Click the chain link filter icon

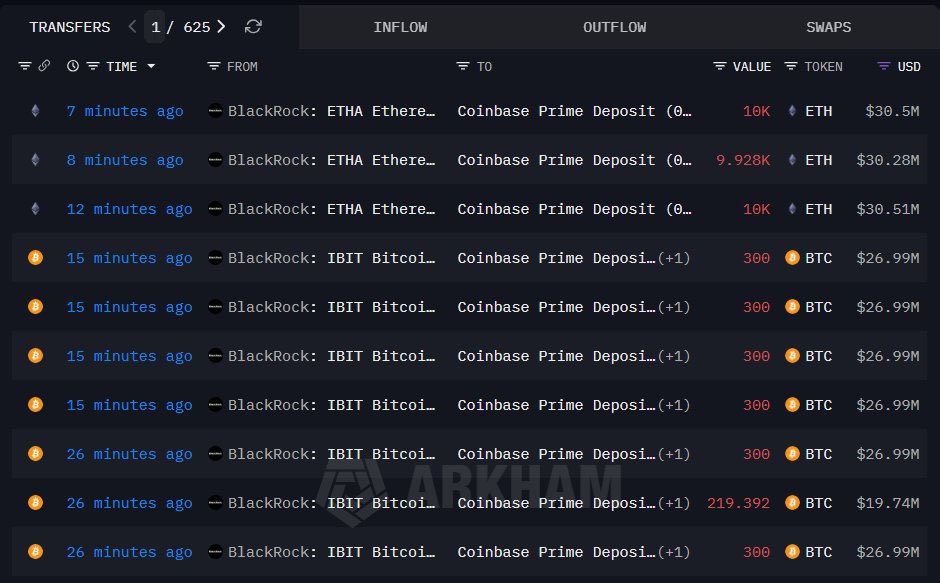click(x=44, y=66)
